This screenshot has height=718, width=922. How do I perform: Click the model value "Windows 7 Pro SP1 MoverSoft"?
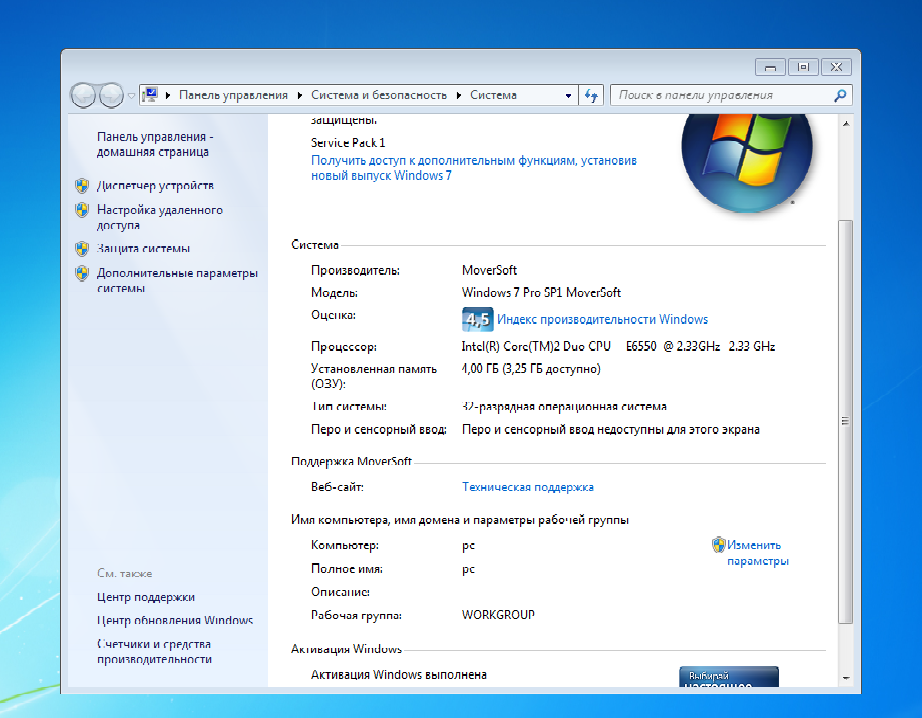pos(542,292)
